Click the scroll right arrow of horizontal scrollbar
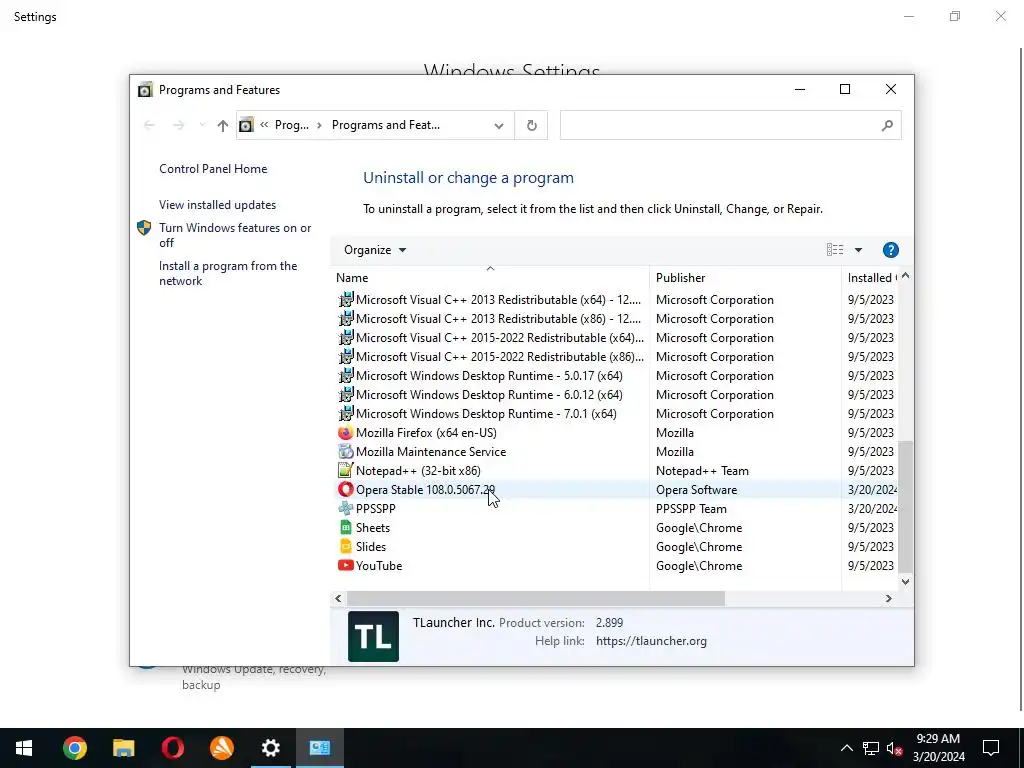Image resolution: width=1024 pixels, height=768 pixels. click(x=888, y=598)
